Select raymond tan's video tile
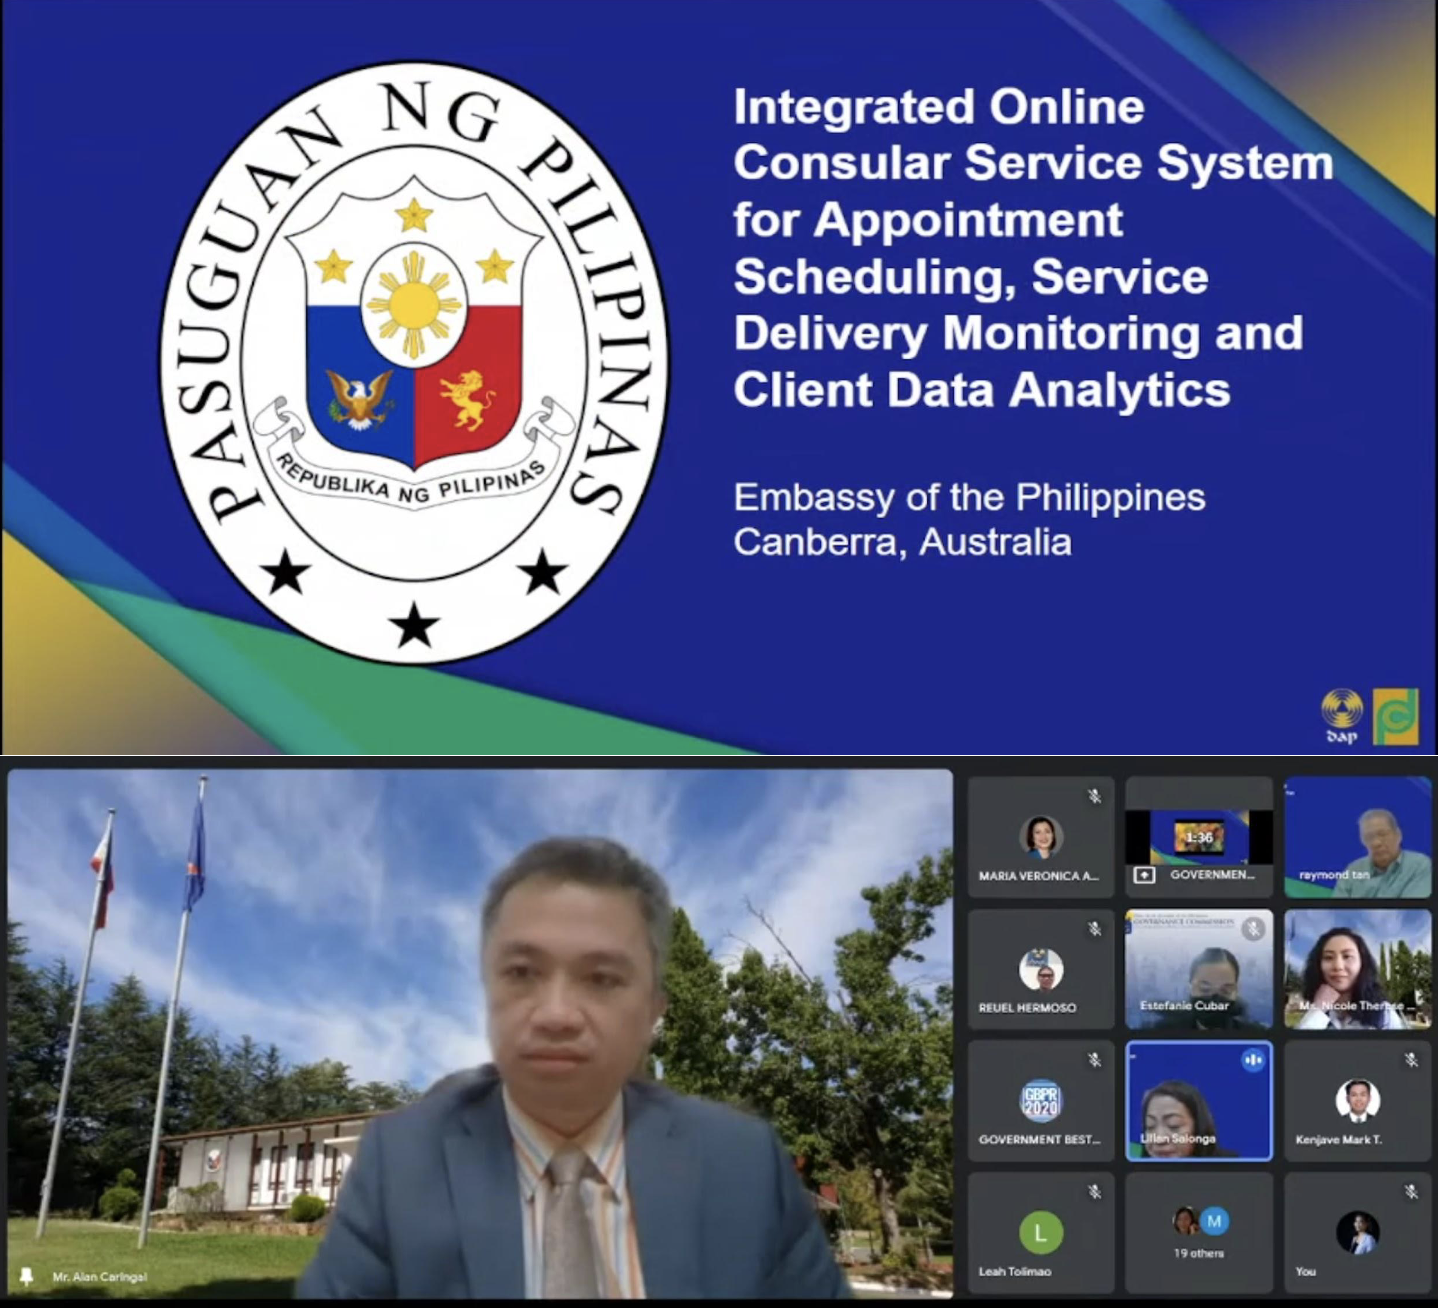The image size is (1438, 1308). pos(1358,837)
